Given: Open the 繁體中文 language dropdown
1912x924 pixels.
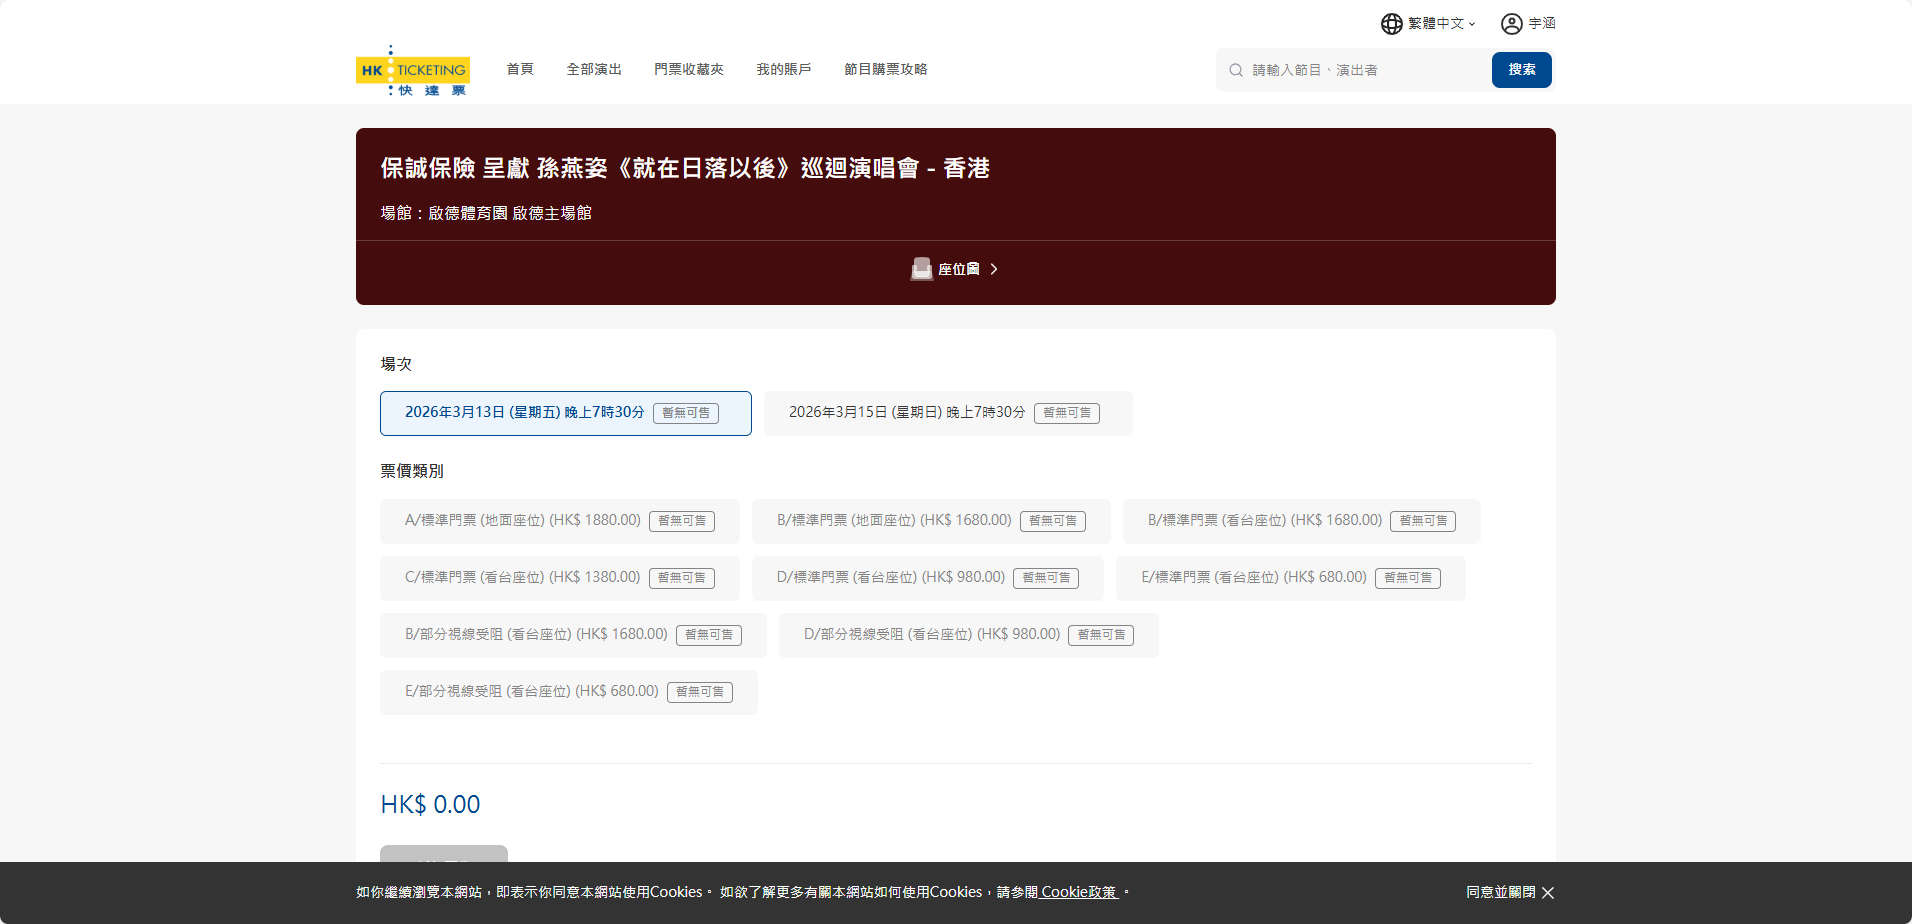Looking at the screenshot, I should 1440,24.
